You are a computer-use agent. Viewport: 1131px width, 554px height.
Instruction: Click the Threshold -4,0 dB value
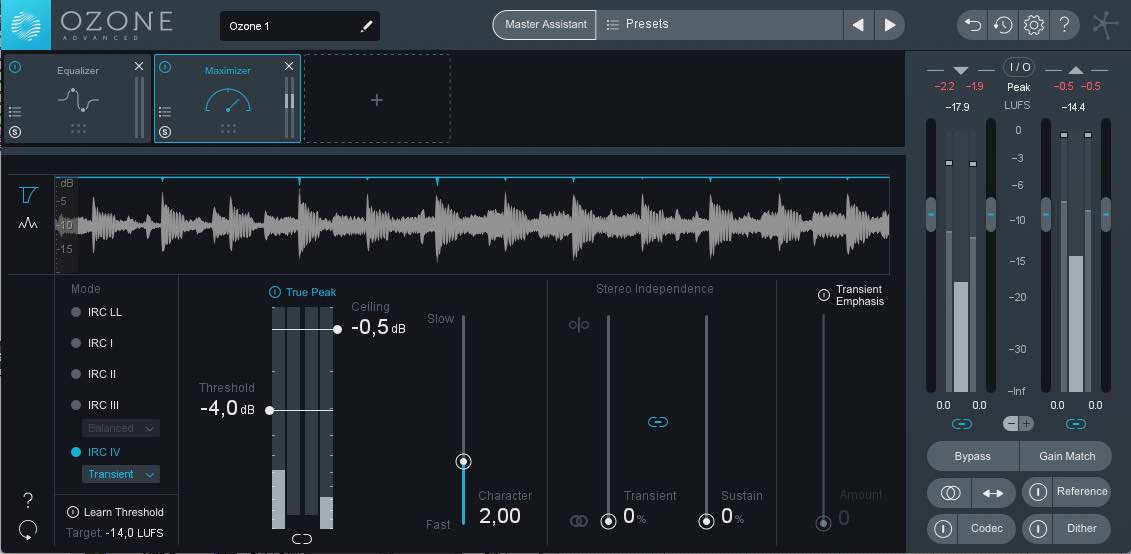pyautogui.click(x=226, y=408)
